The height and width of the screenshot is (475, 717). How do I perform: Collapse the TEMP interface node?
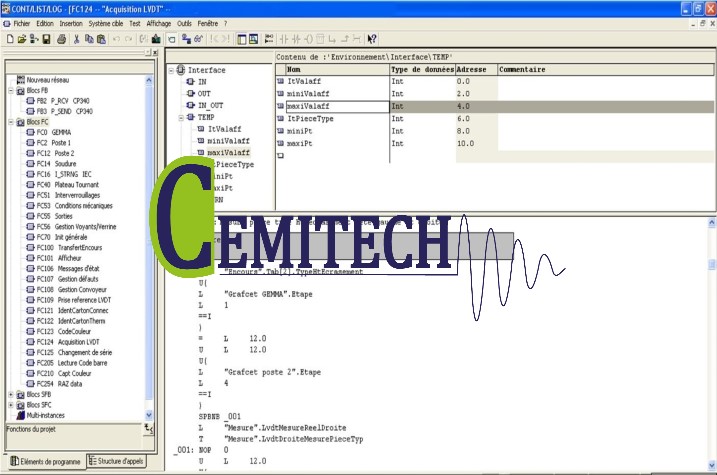[x=182, y=117]
